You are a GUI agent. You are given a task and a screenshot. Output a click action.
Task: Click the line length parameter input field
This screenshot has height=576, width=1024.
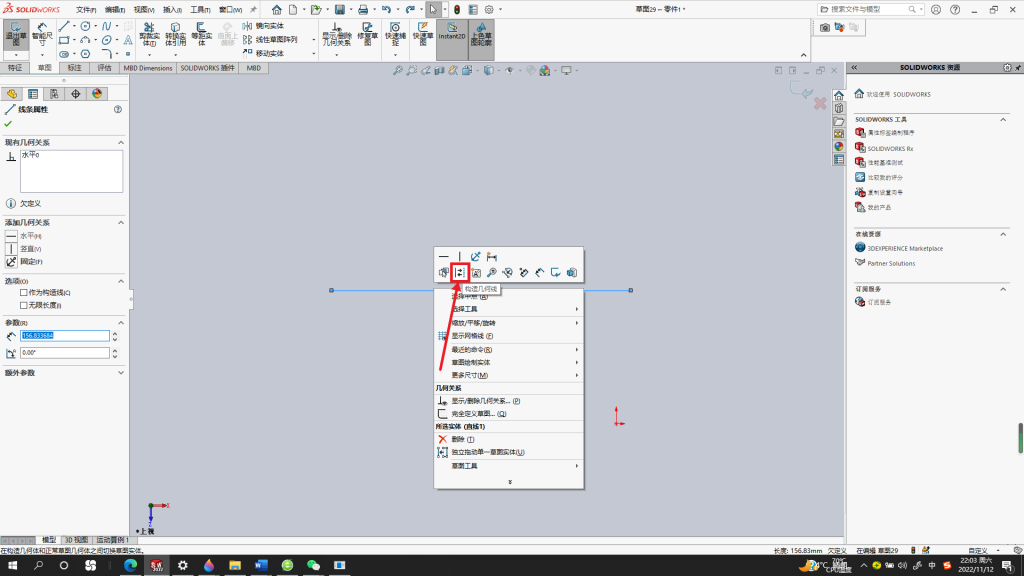pyautogui.click(x=65, y=336)
